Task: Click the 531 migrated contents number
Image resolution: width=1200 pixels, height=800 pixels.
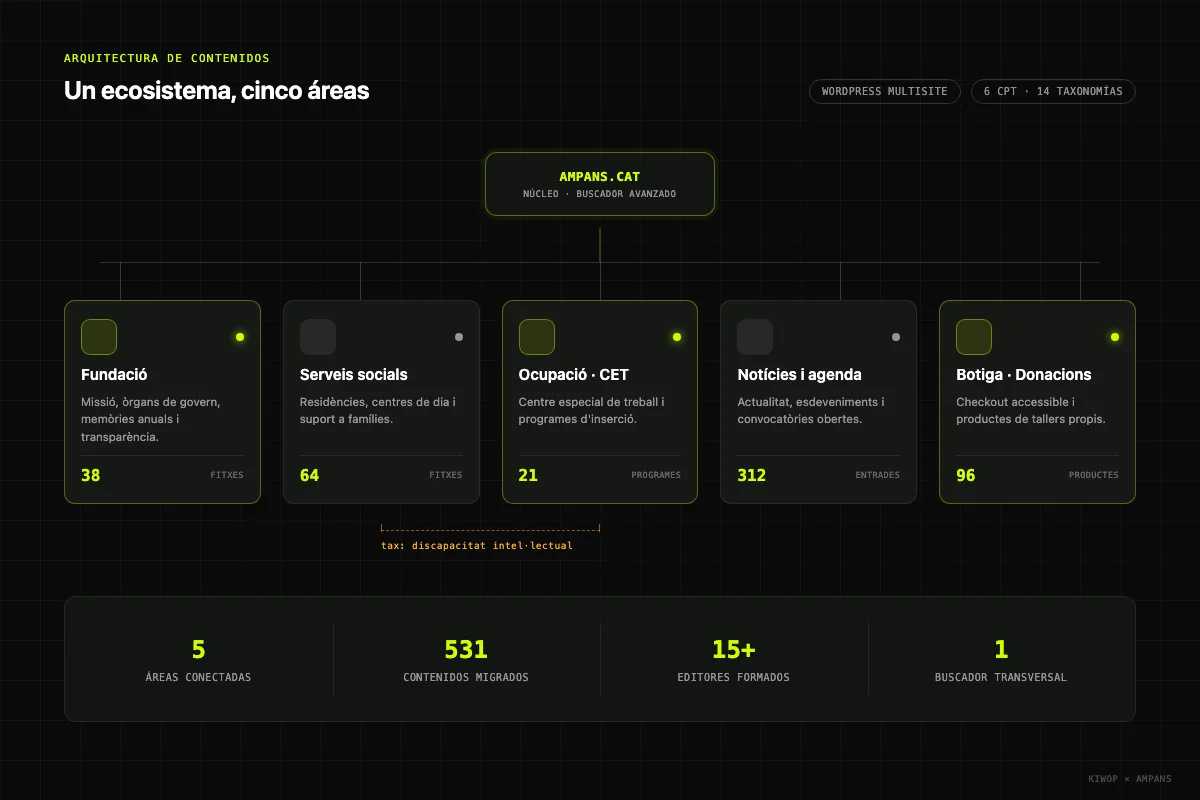Action: [466, 650]
